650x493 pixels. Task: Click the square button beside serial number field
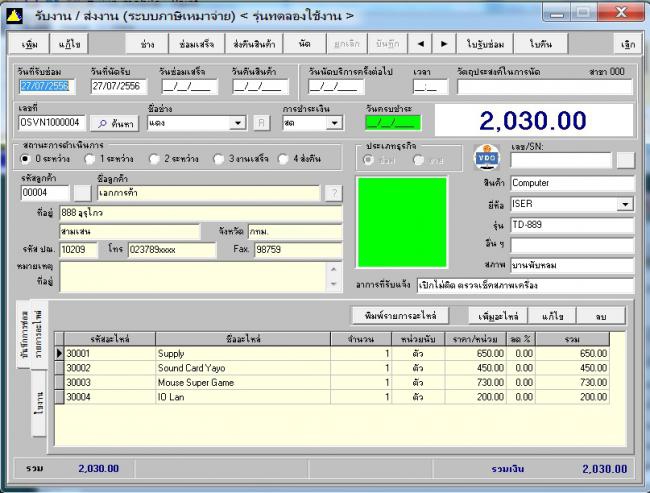(x=624, y=159)
